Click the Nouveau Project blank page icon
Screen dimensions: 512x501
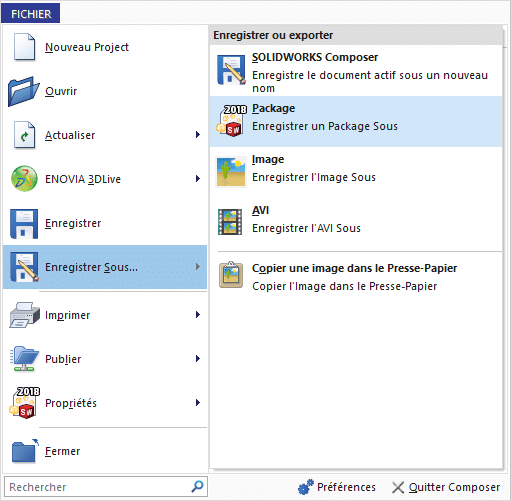pyautogui.click(x=24, y=47)
